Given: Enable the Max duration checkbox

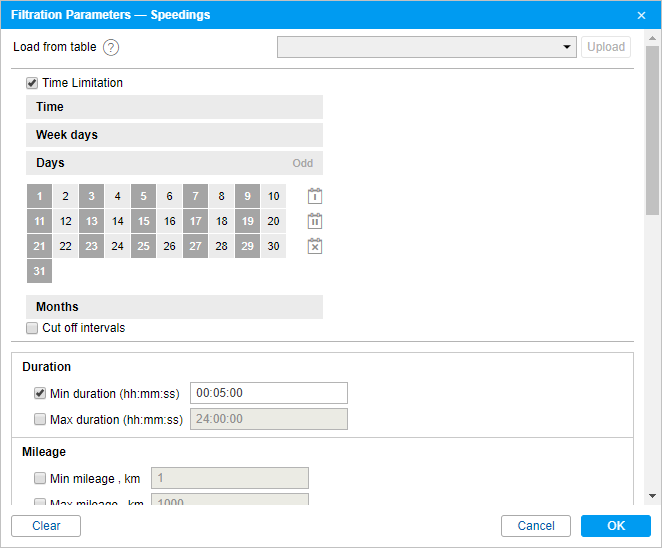Looking at the screenshot, I should pos(40,419).
